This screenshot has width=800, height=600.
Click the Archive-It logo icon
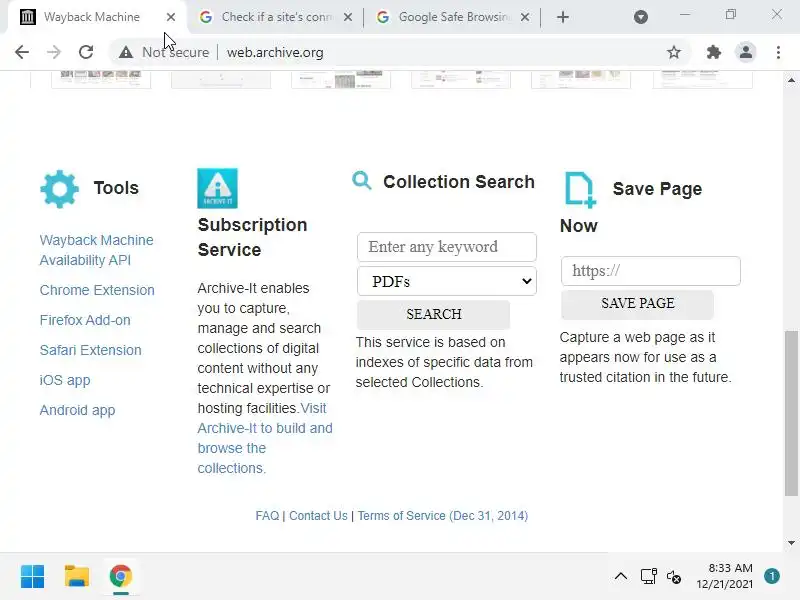[217, 188]
